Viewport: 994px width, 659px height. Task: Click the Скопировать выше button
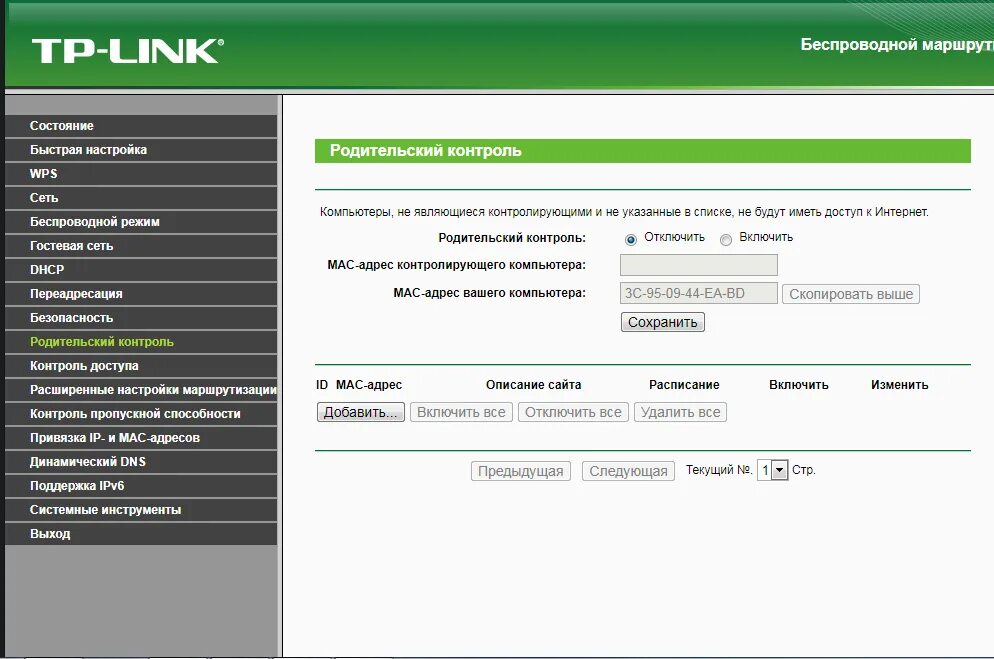851,294
